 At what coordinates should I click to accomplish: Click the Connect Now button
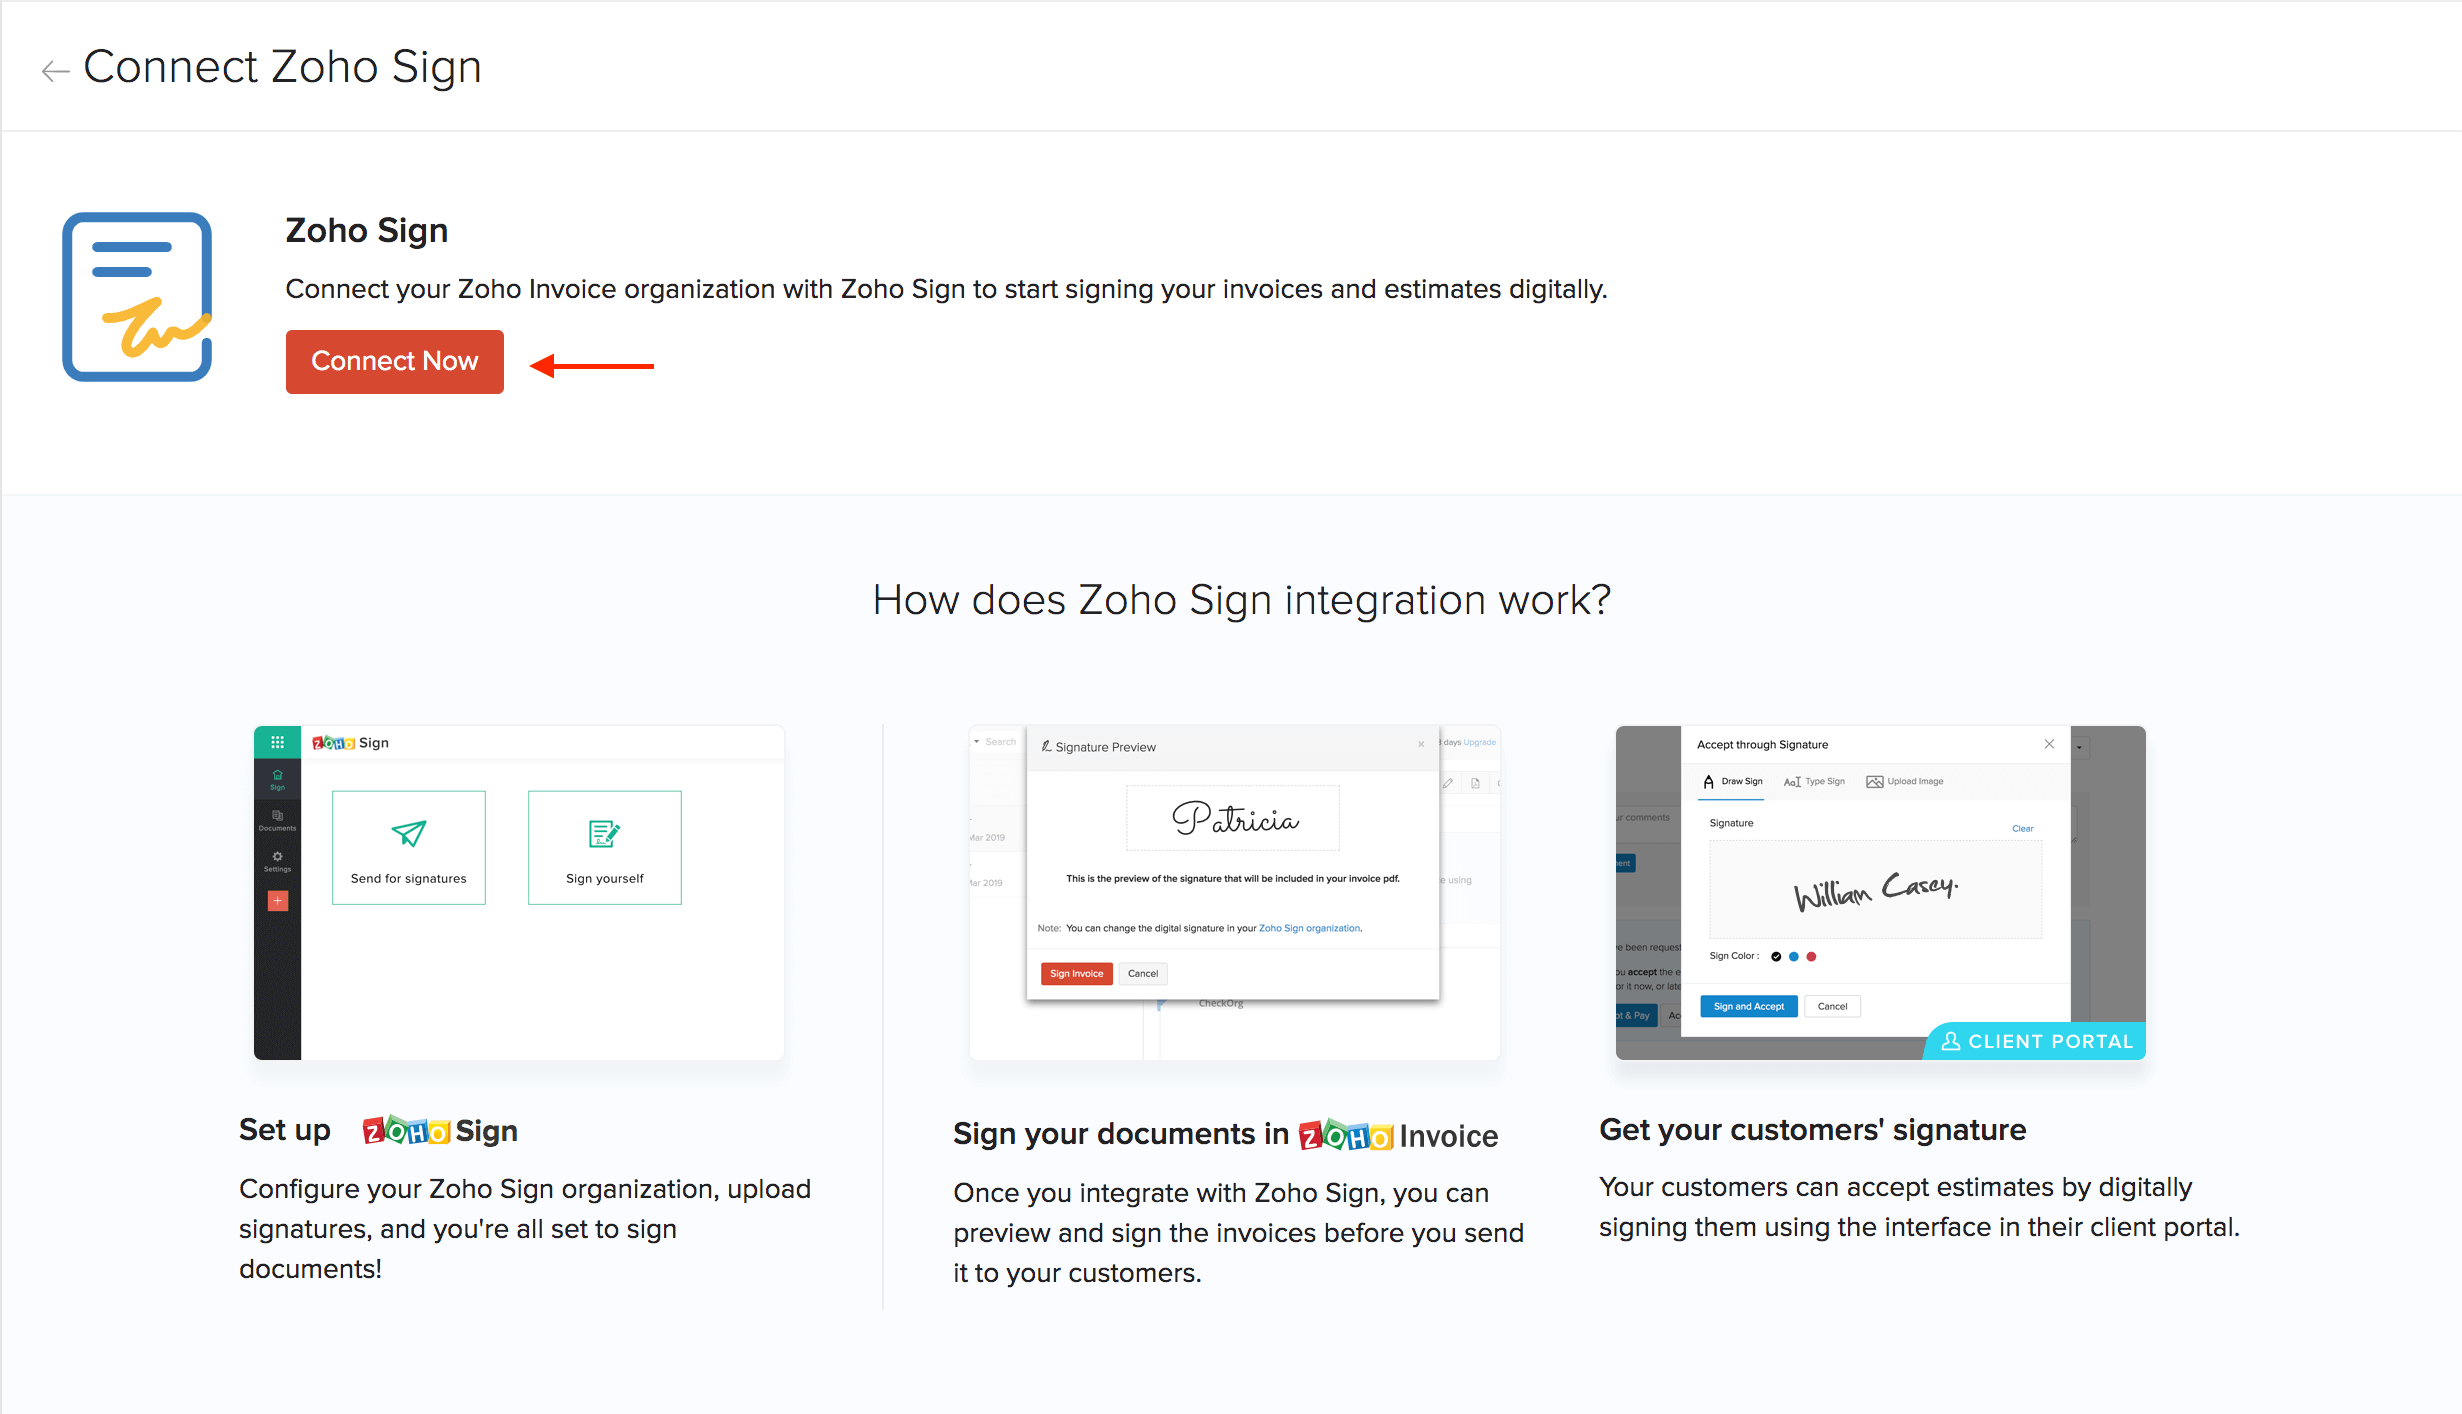coord(394,362)
